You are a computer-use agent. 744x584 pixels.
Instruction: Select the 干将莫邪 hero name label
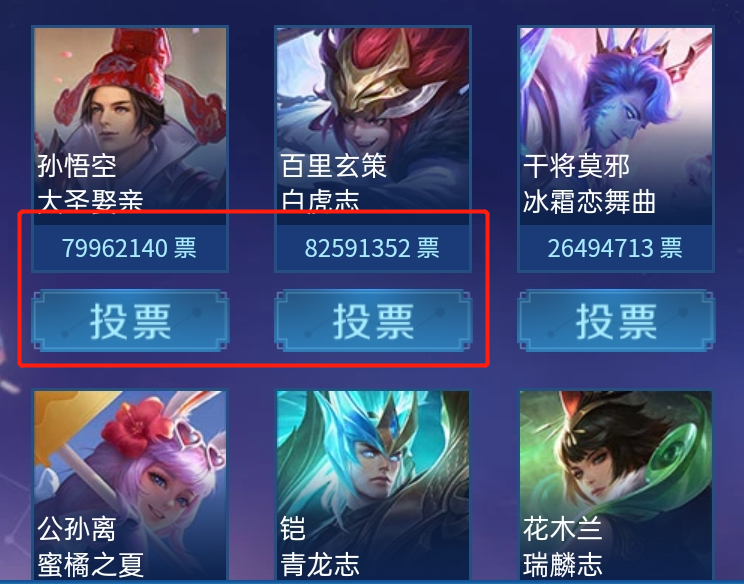coord(577,166)
